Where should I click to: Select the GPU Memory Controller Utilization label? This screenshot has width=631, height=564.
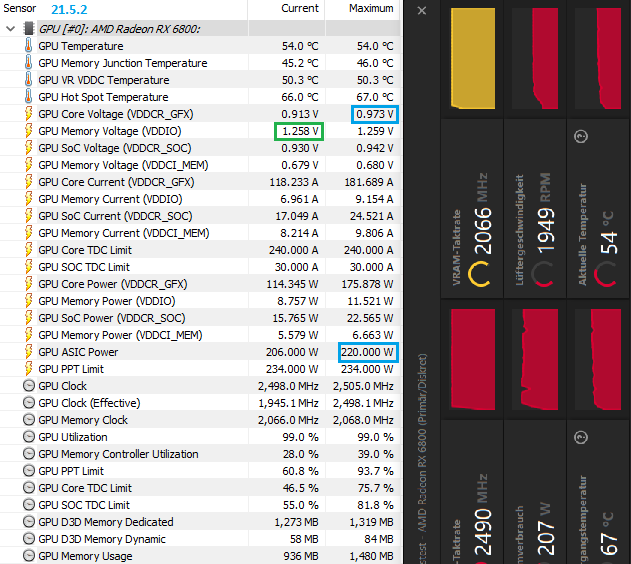click(118, 454)
